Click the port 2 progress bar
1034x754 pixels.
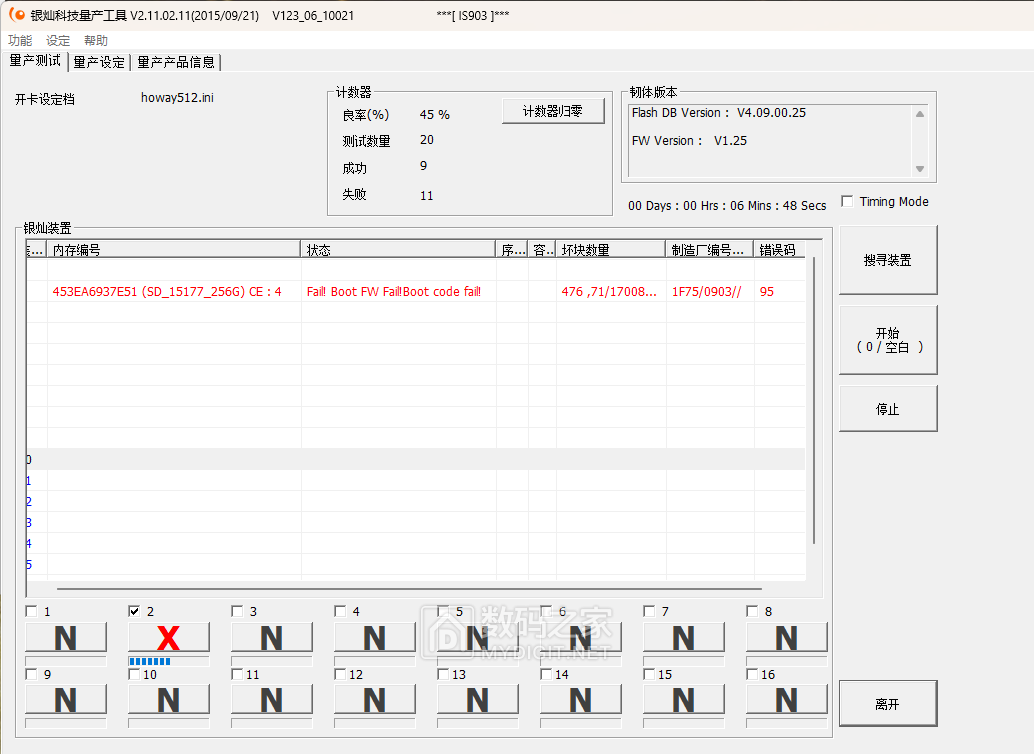coord(168,662)
